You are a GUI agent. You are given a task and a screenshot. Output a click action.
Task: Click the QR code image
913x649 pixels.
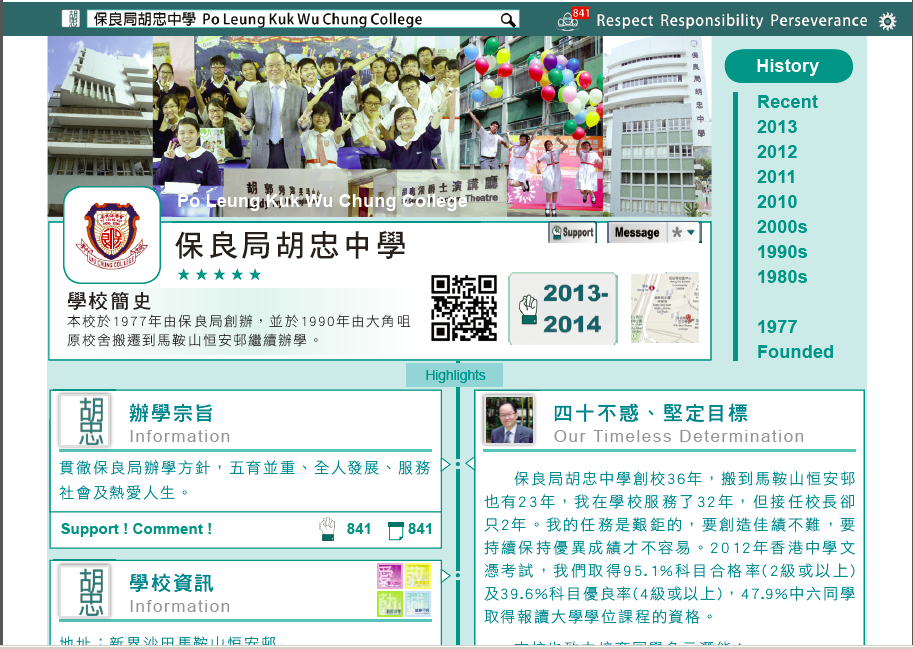[x=464, y=308]
